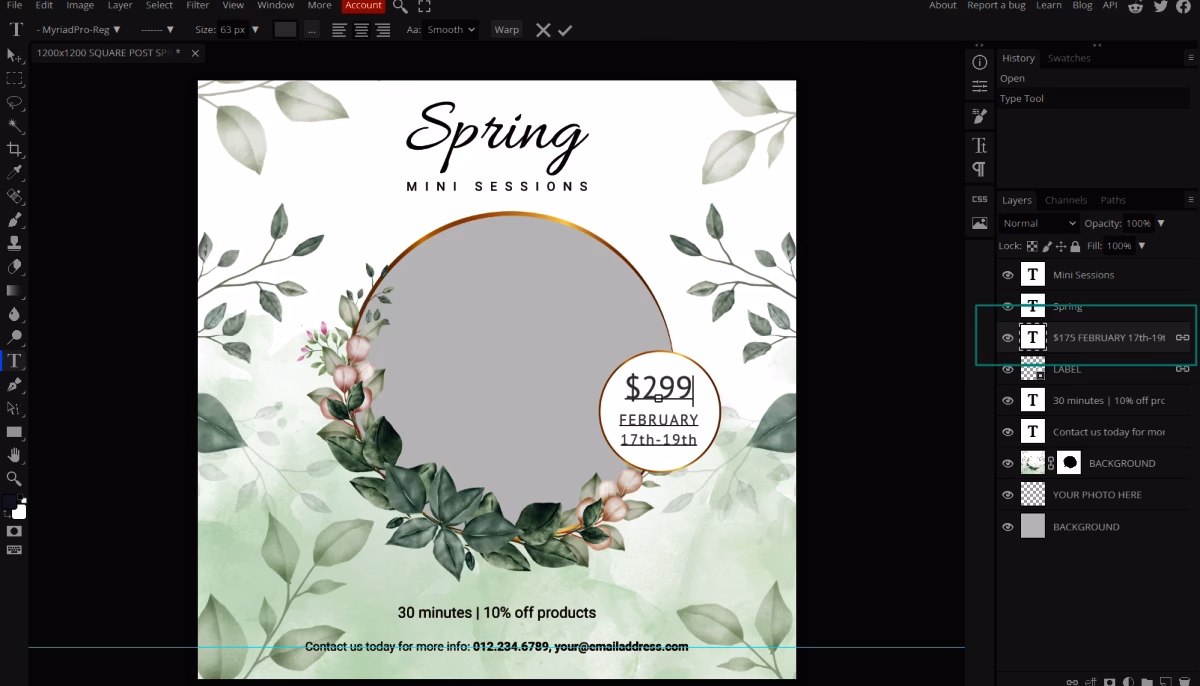
Task: Select the Gradient tool
Action: coord(13,291)
